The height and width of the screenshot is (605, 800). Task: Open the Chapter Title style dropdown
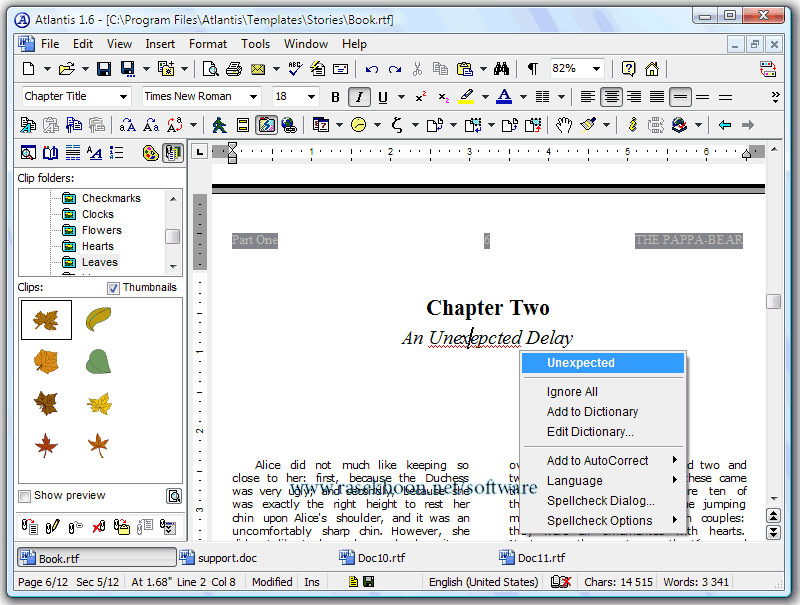(x=123, y=96)
